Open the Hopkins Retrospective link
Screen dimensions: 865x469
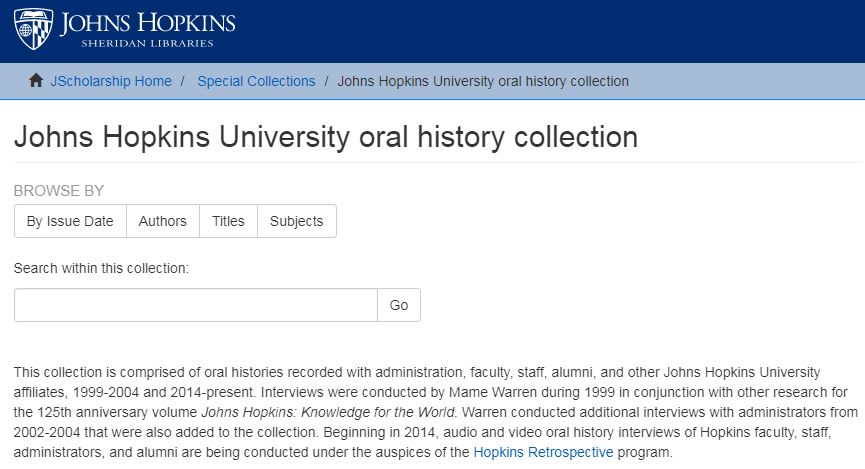point(543,452)
